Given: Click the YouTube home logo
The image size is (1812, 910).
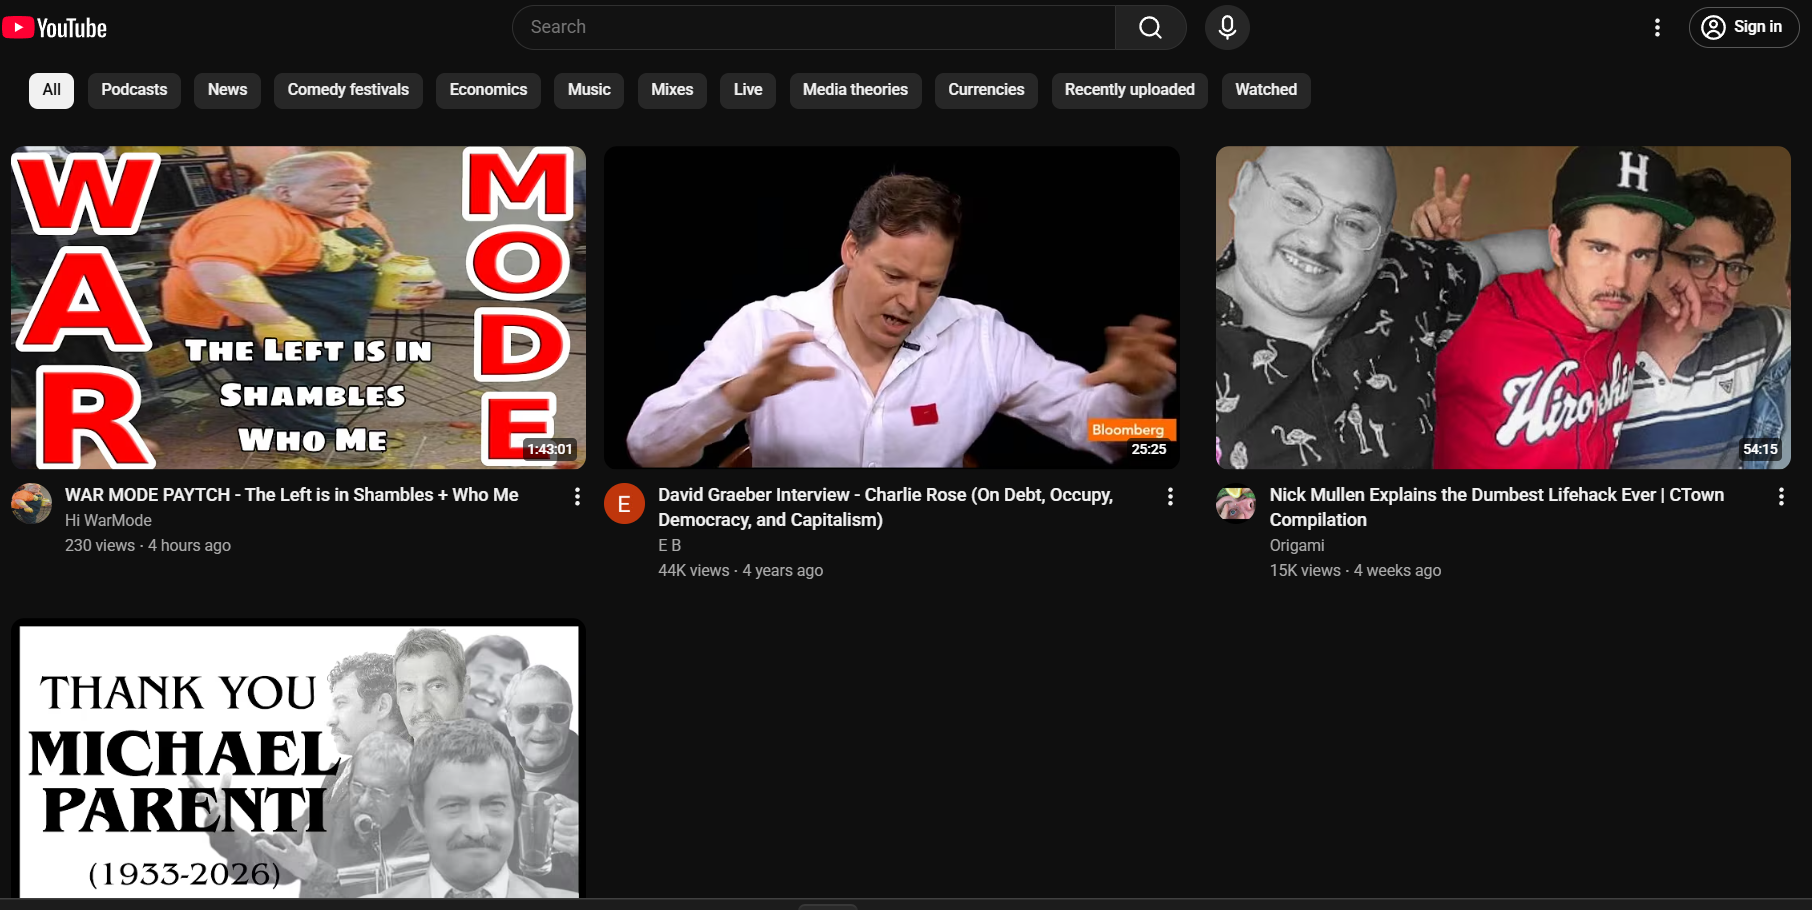Looking at the screenshot, I should coord(55,28).
